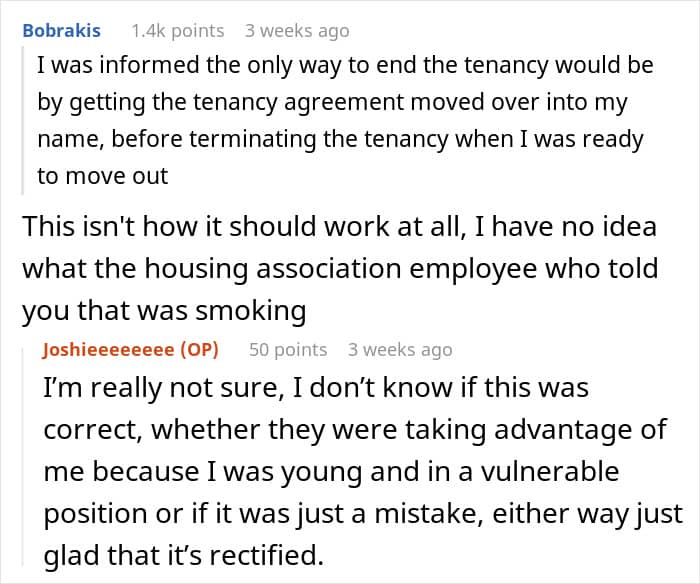Open Bobrakis comment's 3 weeks ago timestamp
The image size is (700, 584).
[x=297, y=31]
